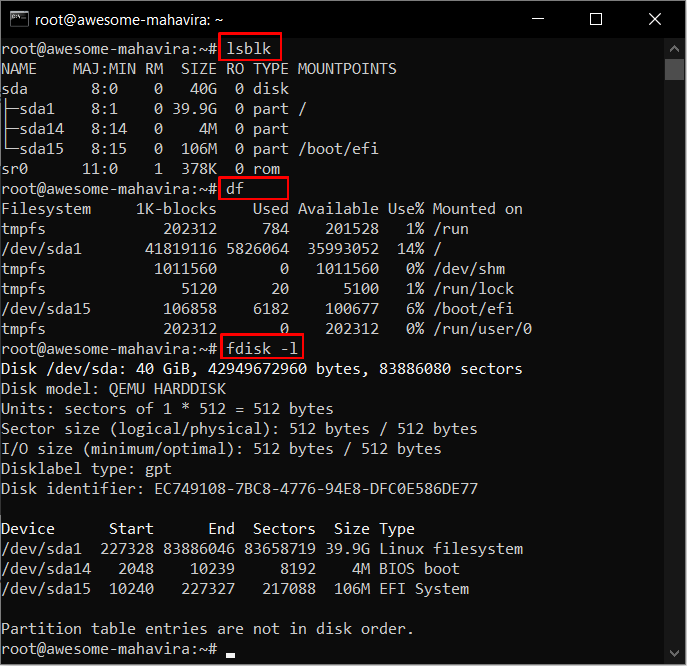The image size is (687, 666).
Task: Click the '39.9G' size in lsblk output
Action: pos(195,109)
